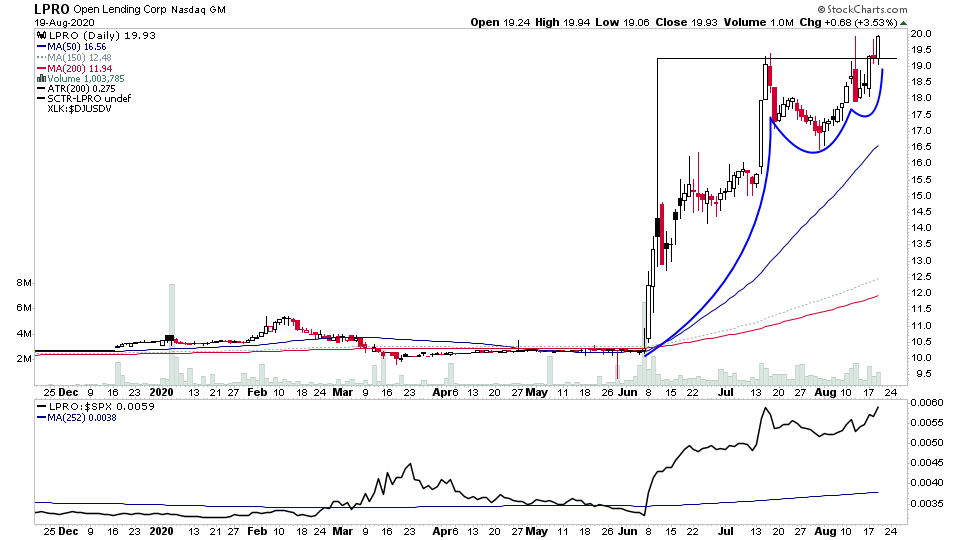Click the 8M volume axis label
This screenshot has height=540, width=960.
point(24,283)
